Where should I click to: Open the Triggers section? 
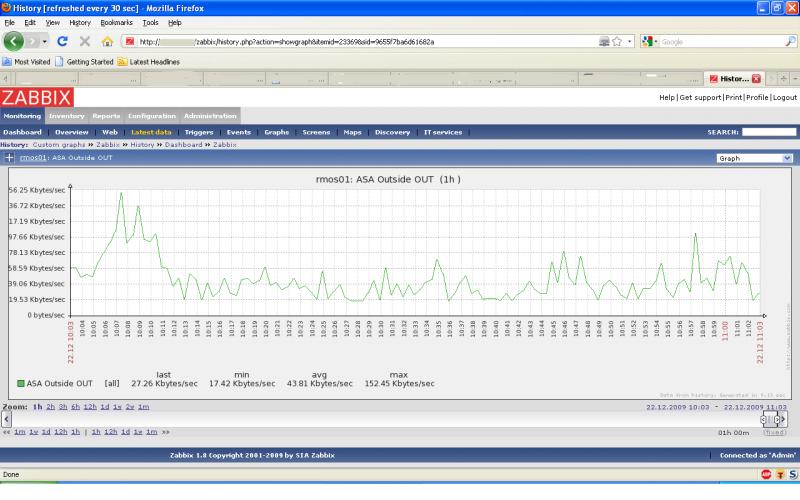coord(199,132)
